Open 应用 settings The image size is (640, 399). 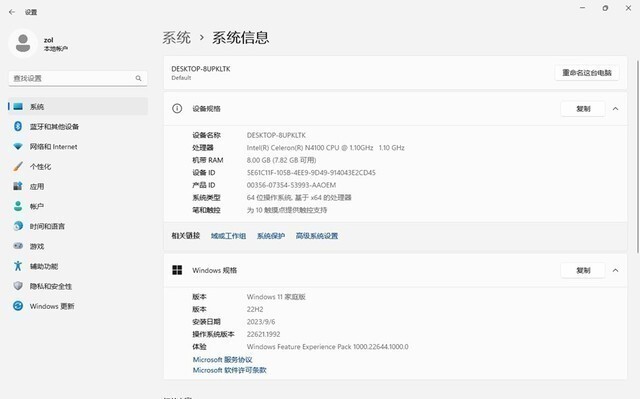78,186
